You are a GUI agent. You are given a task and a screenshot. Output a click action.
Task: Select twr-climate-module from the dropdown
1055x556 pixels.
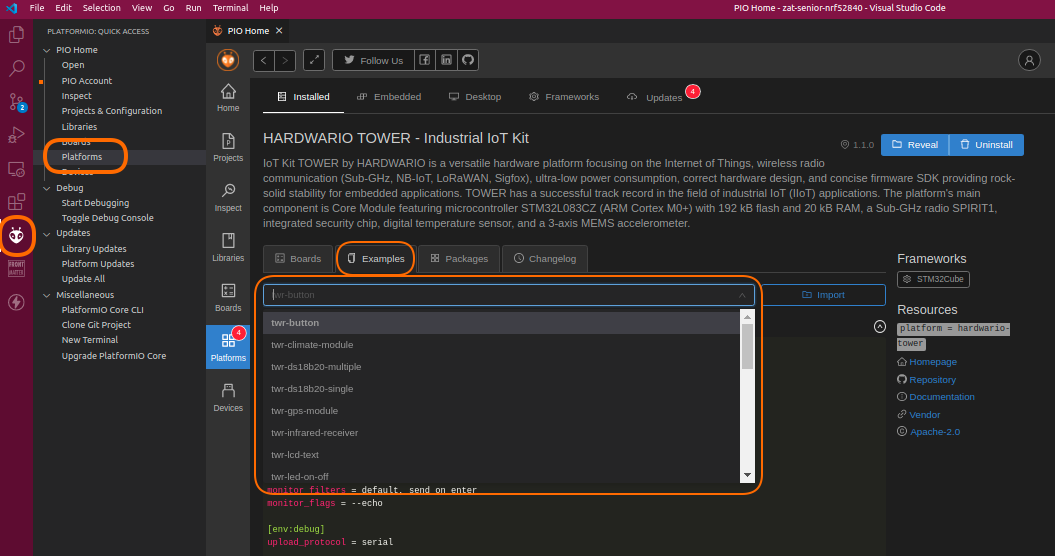(501, 345)
